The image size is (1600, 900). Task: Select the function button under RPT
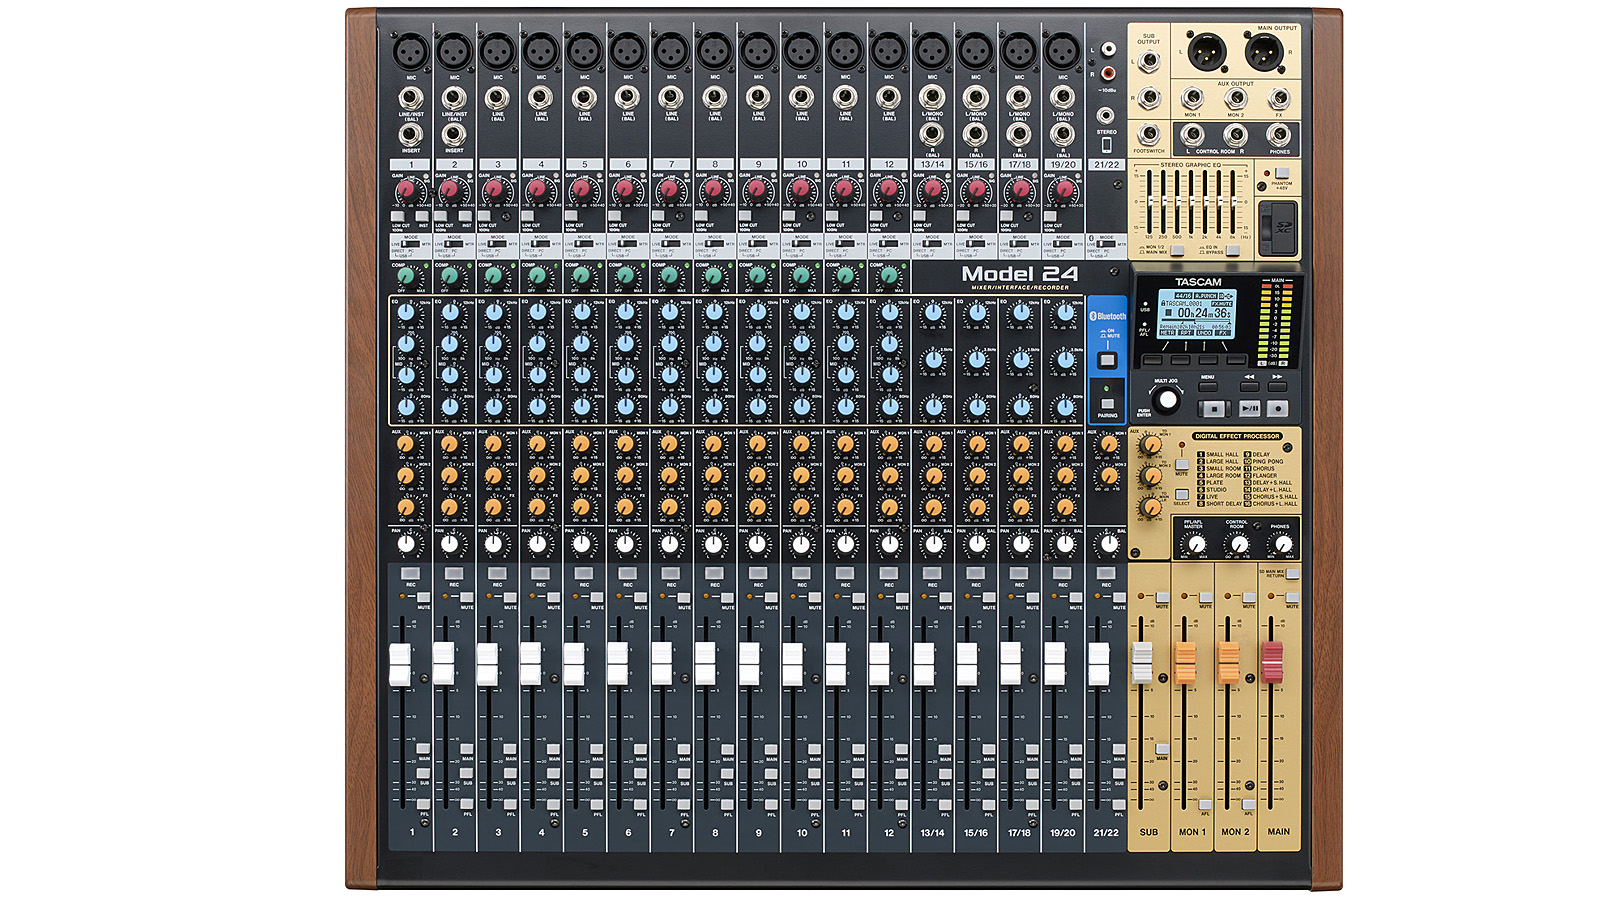coord(1181,359)
